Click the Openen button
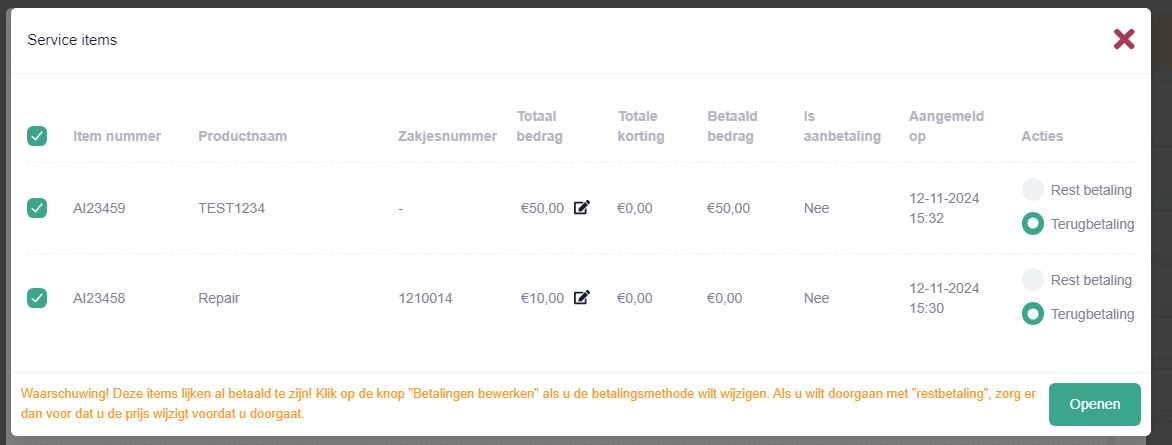Viewport: 1172px width, 445px height. [x=1094, y=405]
